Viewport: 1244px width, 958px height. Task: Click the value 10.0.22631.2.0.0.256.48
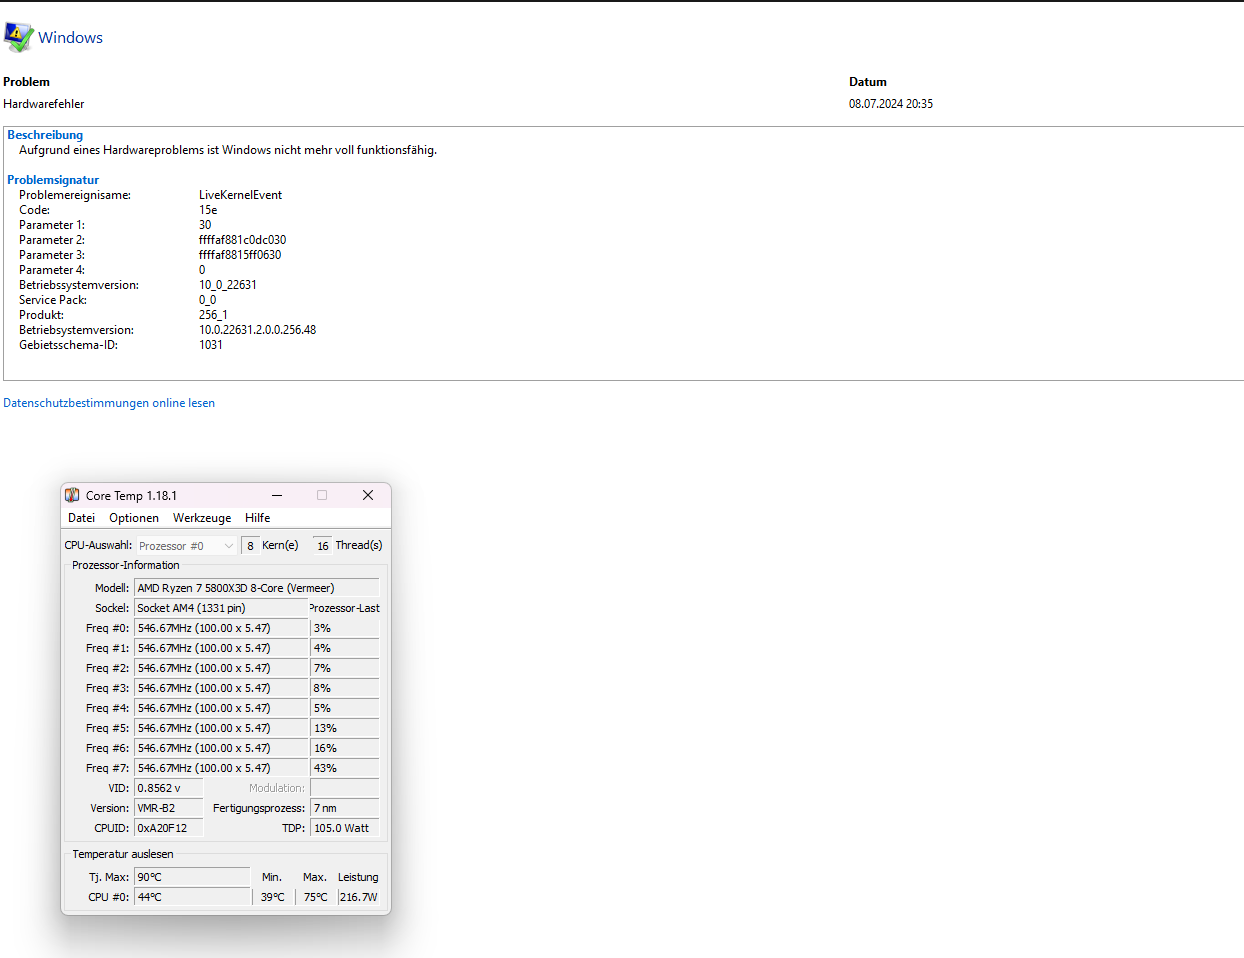pyautogui.click(x=257, y=330)
